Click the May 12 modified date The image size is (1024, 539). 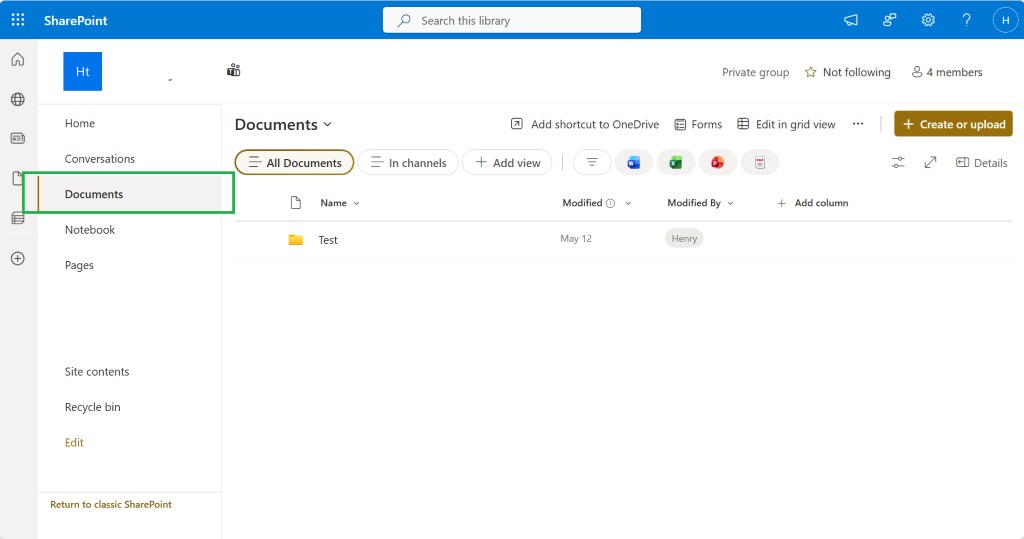pyautogui.click(x=576, y=238)
